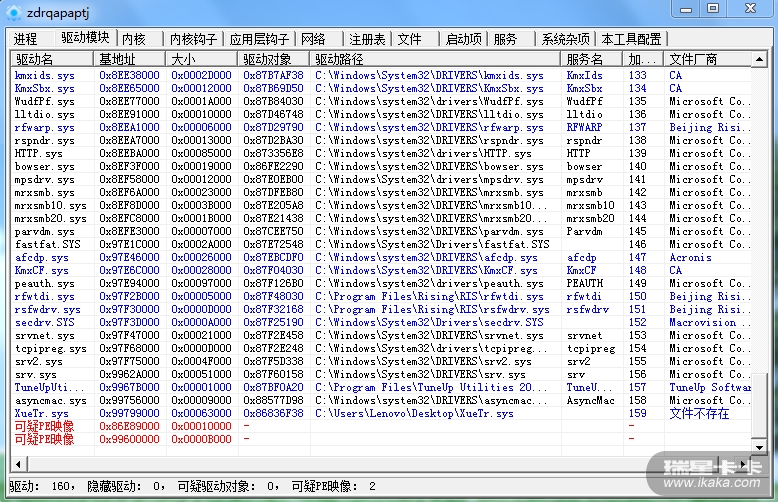
Task: Sort by the 大小 column header
Action: [x=201, y=60]
